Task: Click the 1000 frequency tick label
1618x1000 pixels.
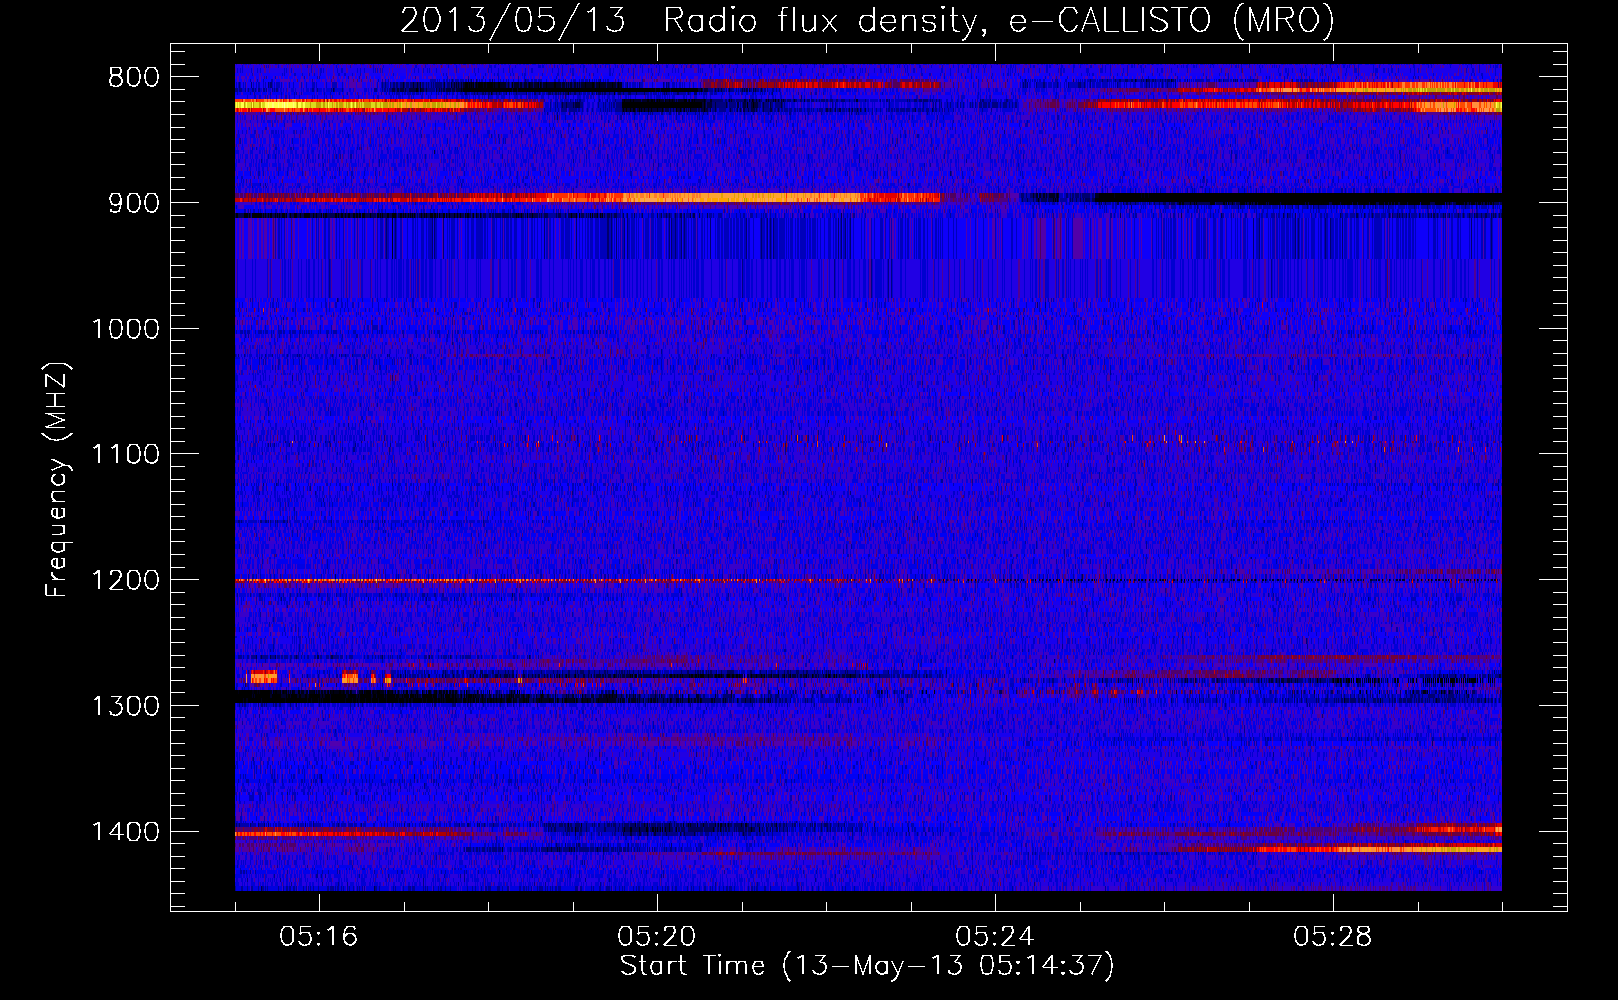Action: tap(125, 329)
